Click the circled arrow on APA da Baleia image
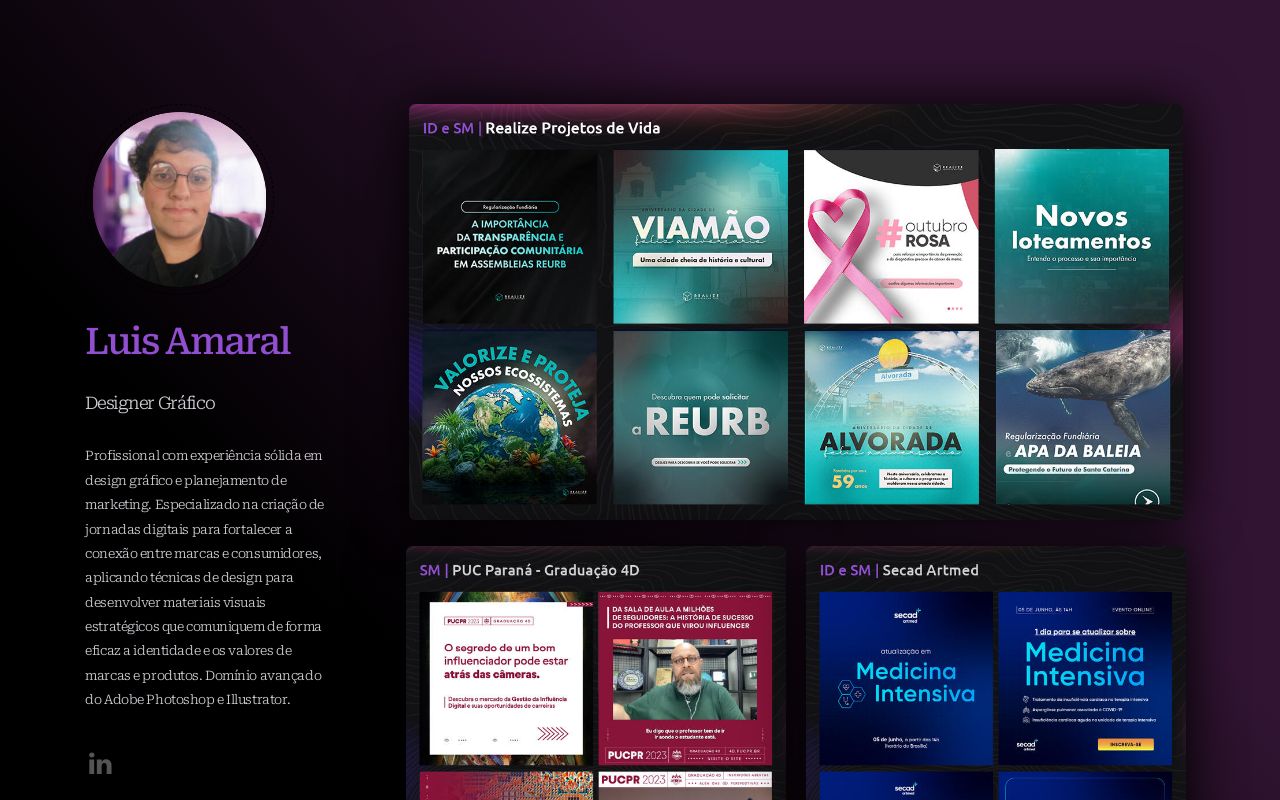The image size is (1280, 800). click(1147, 499)
